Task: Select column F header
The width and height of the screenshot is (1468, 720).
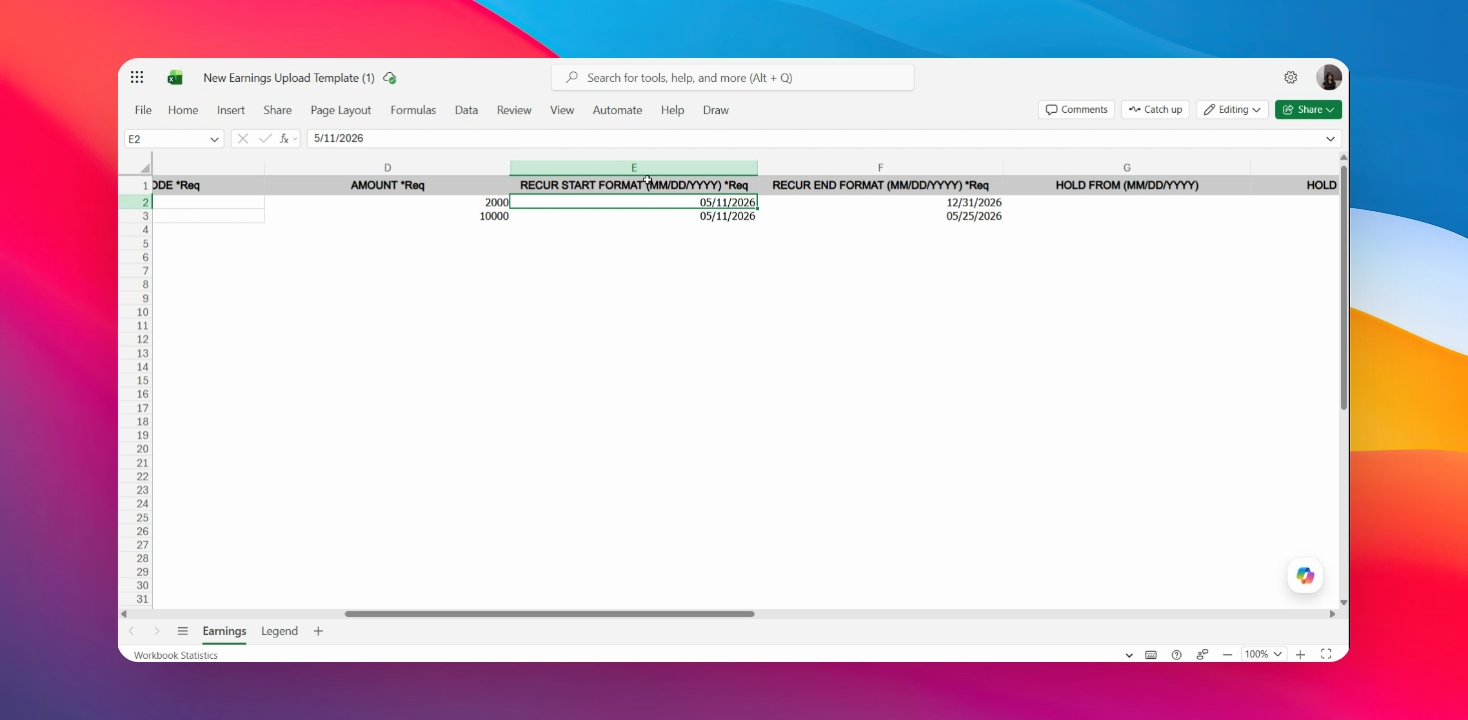Action: [880, 168]
